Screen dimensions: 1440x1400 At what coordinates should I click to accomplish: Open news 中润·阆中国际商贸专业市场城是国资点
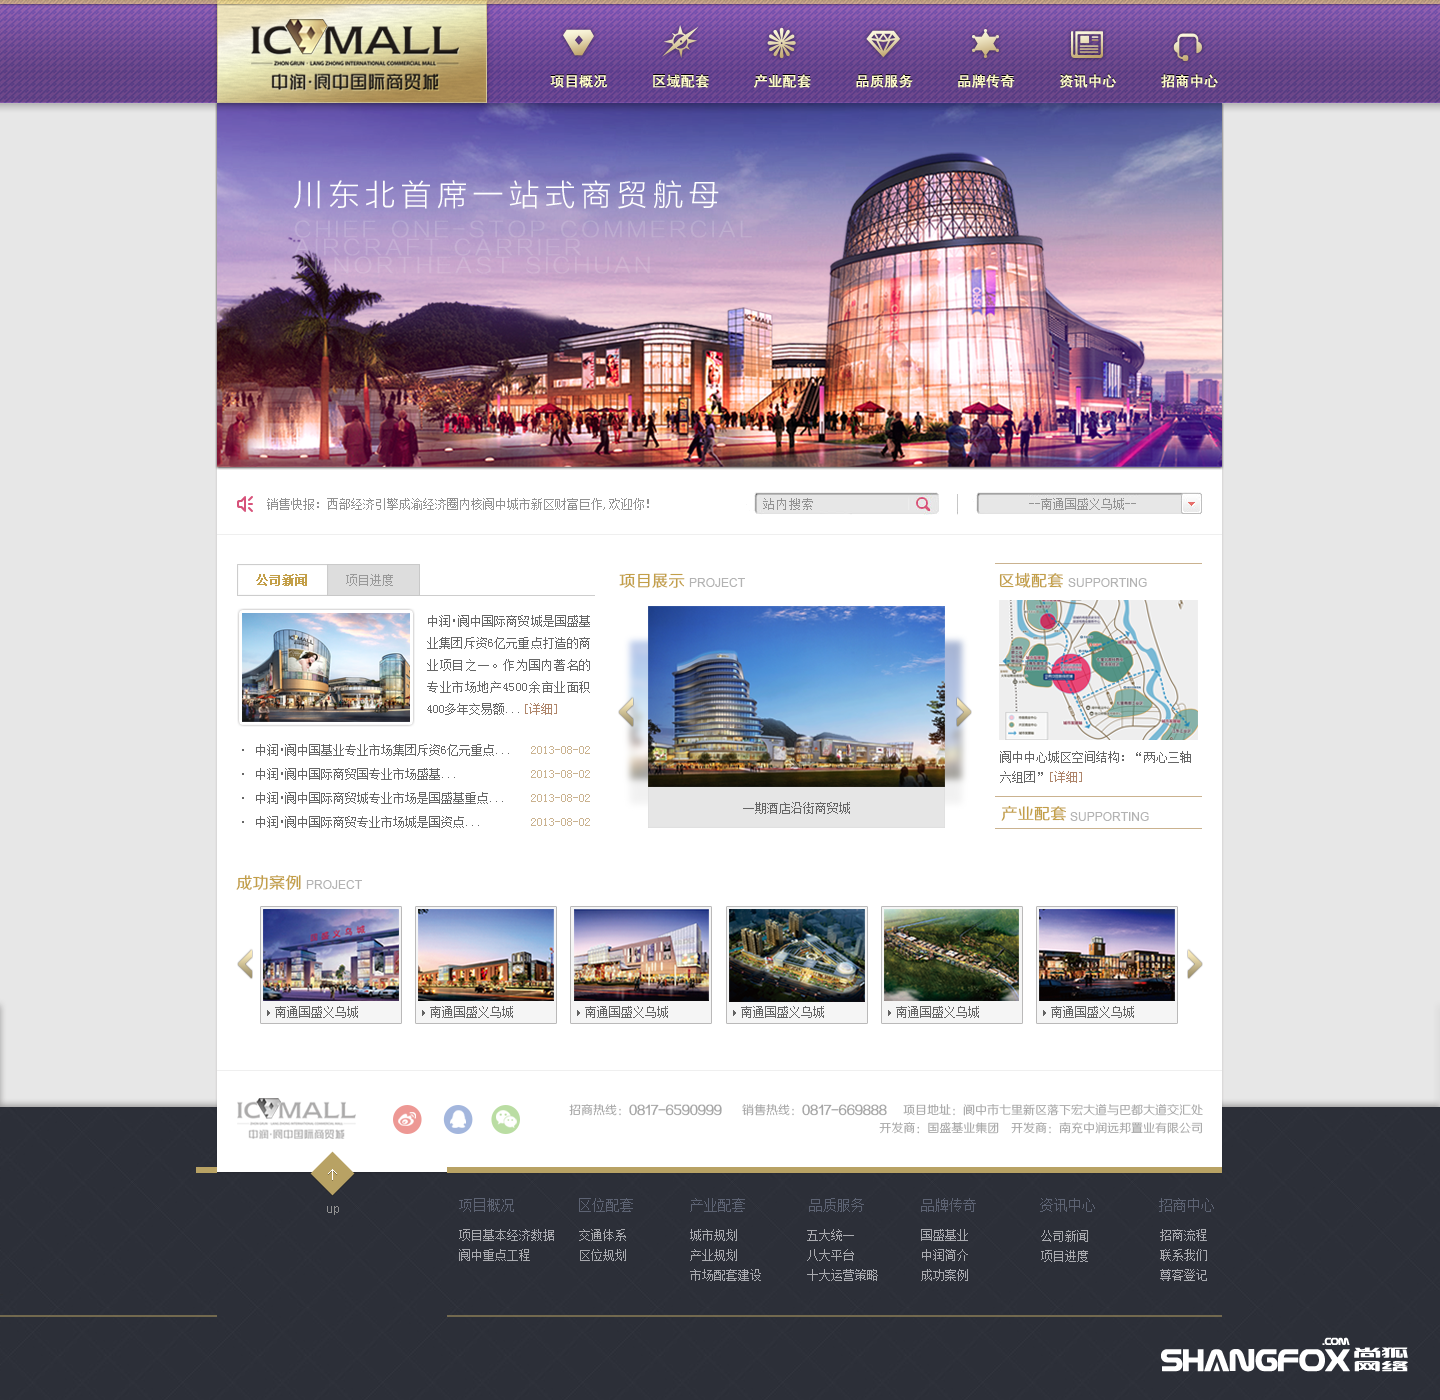coord(367,822)
